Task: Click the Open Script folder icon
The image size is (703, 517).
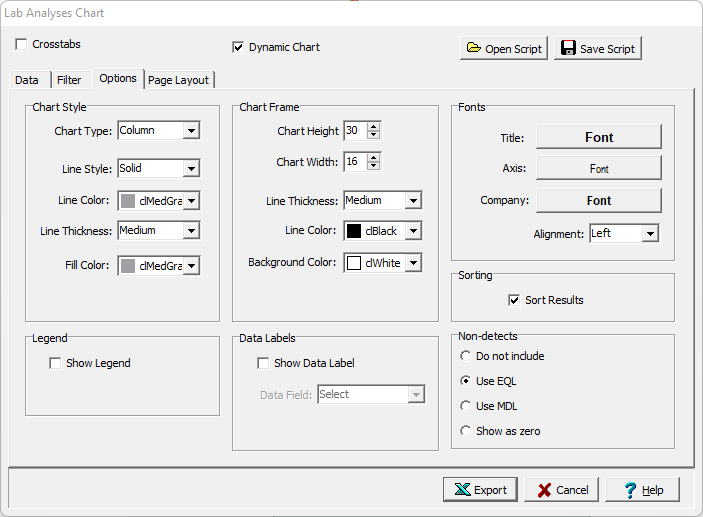Action: (473, 49)
